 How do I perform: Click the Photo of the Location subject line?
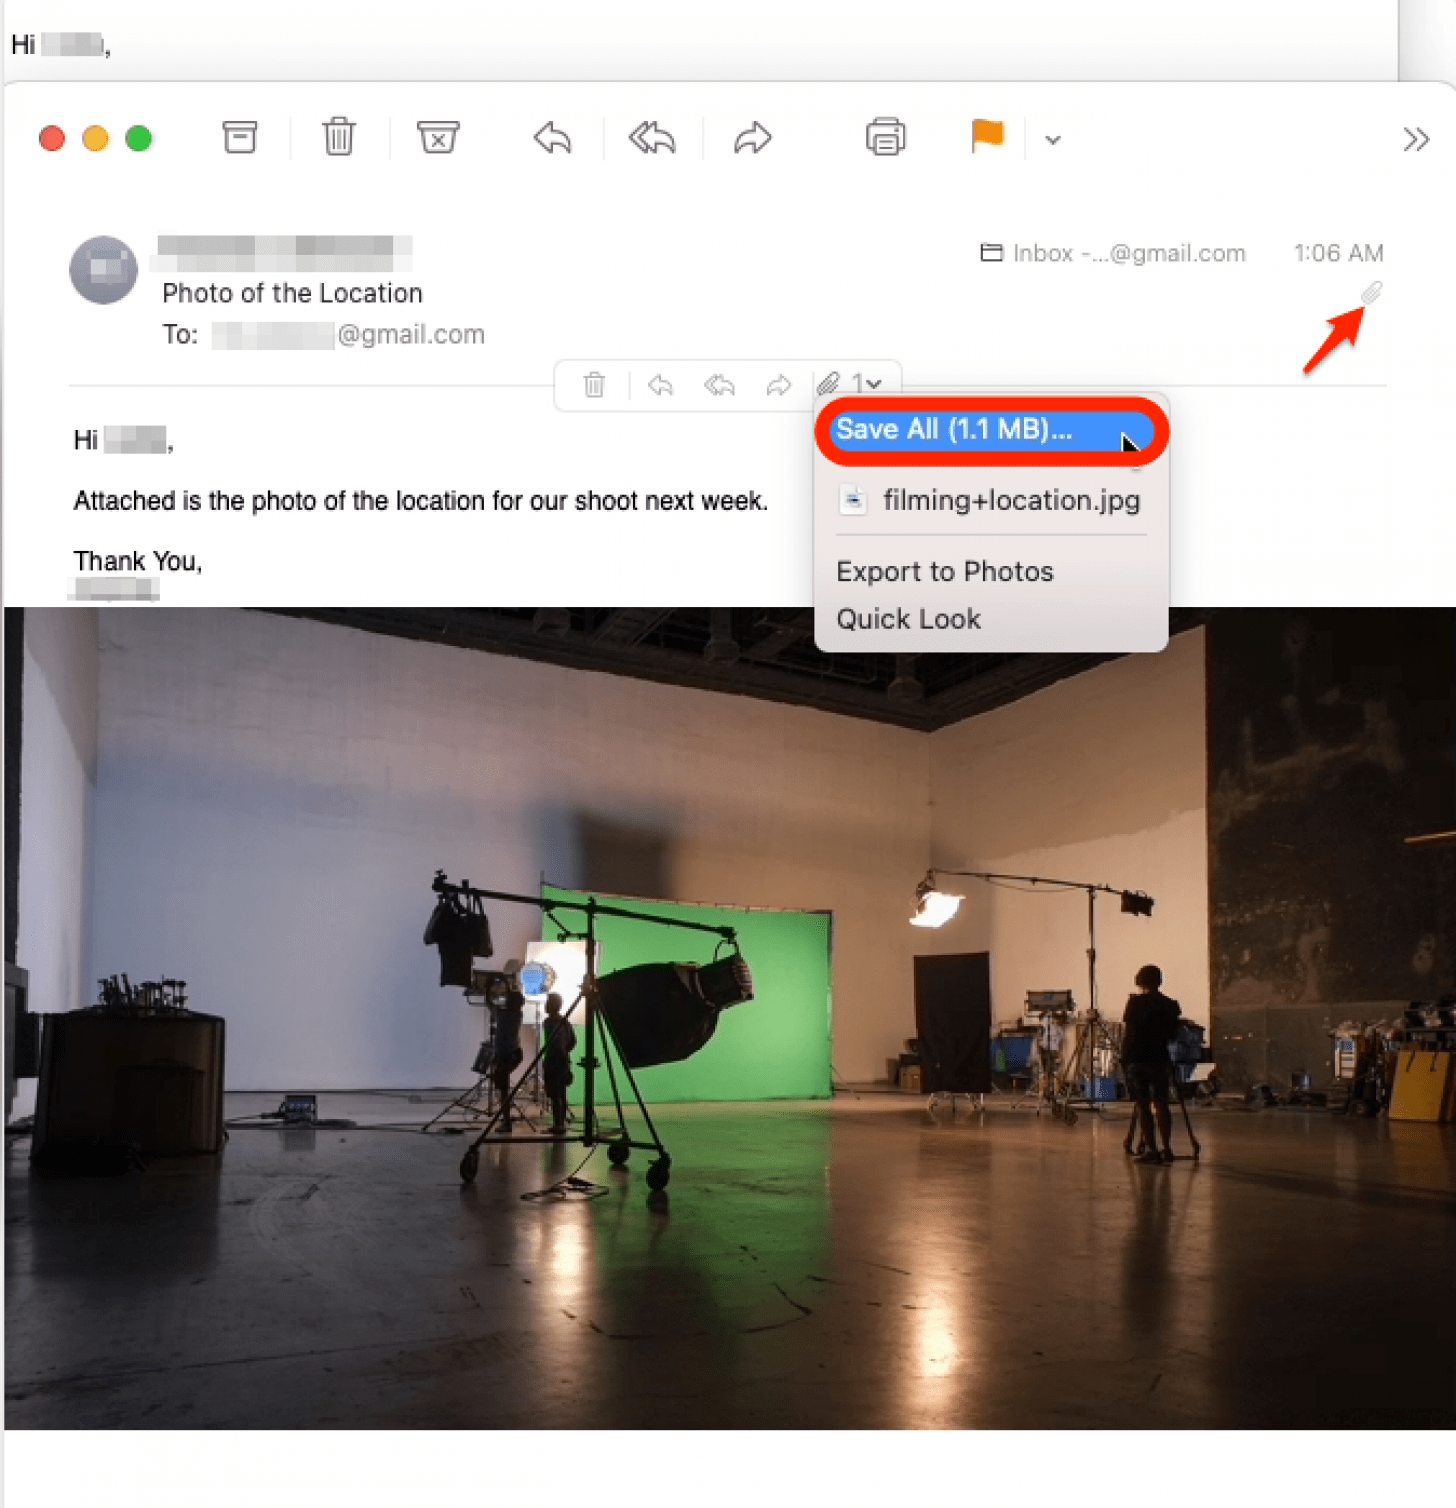pos(292,293)
